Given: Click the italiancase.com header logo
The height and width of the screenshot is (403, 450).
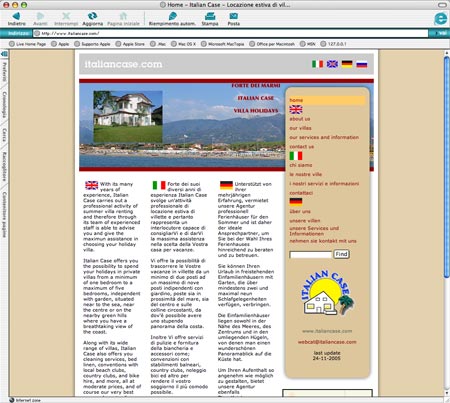Looking at the screenshot, I should coord(123,64).
